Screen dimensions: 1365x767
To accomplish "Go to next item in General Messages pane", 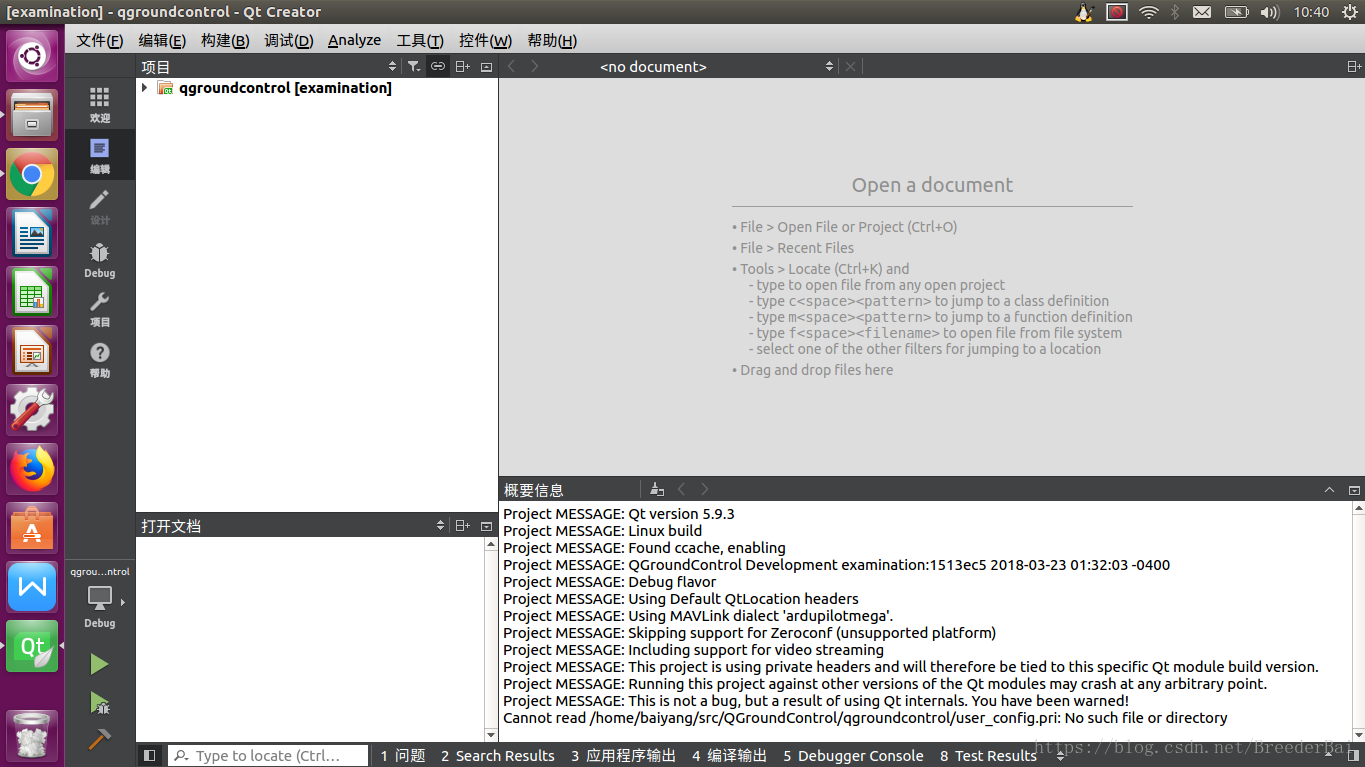I will [705, 489].
